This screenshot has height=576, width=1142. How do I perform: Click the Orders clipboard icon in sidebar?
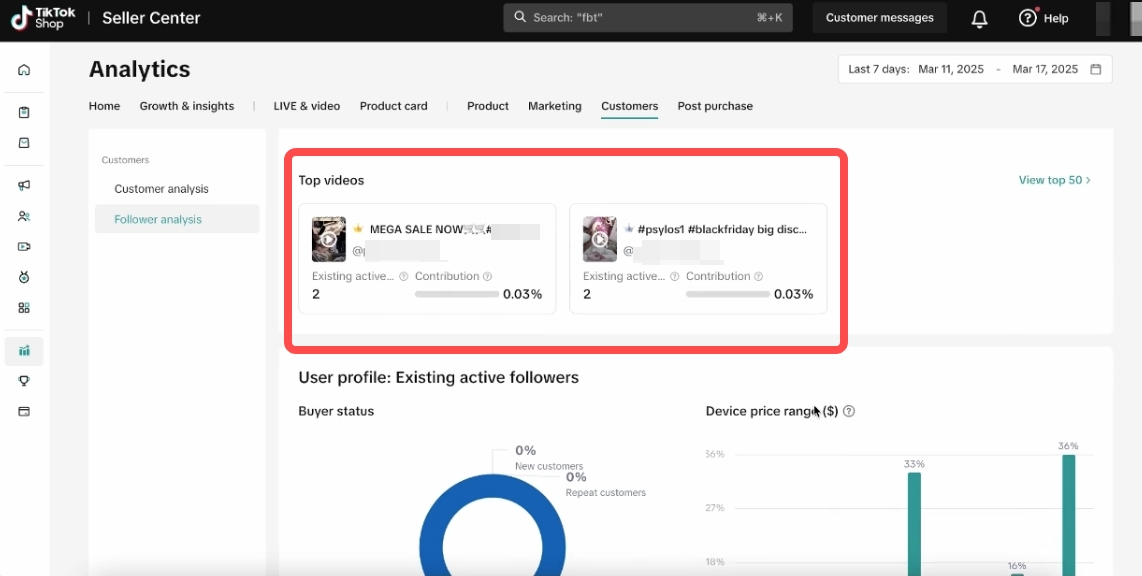(x=24, y=112)
